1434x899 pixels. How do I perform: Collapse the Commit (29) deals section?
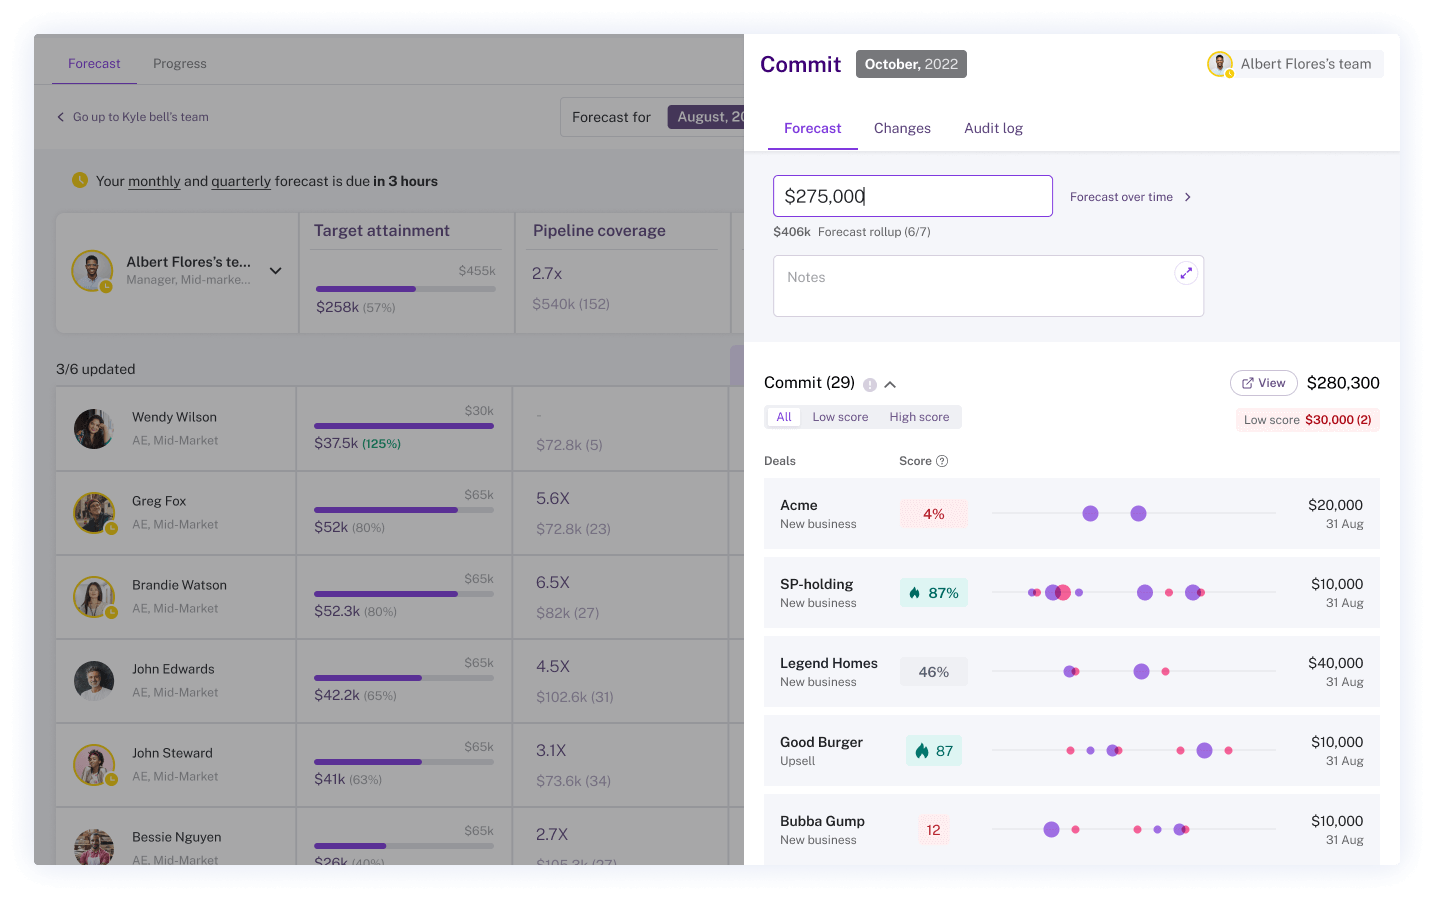(890, 383)
